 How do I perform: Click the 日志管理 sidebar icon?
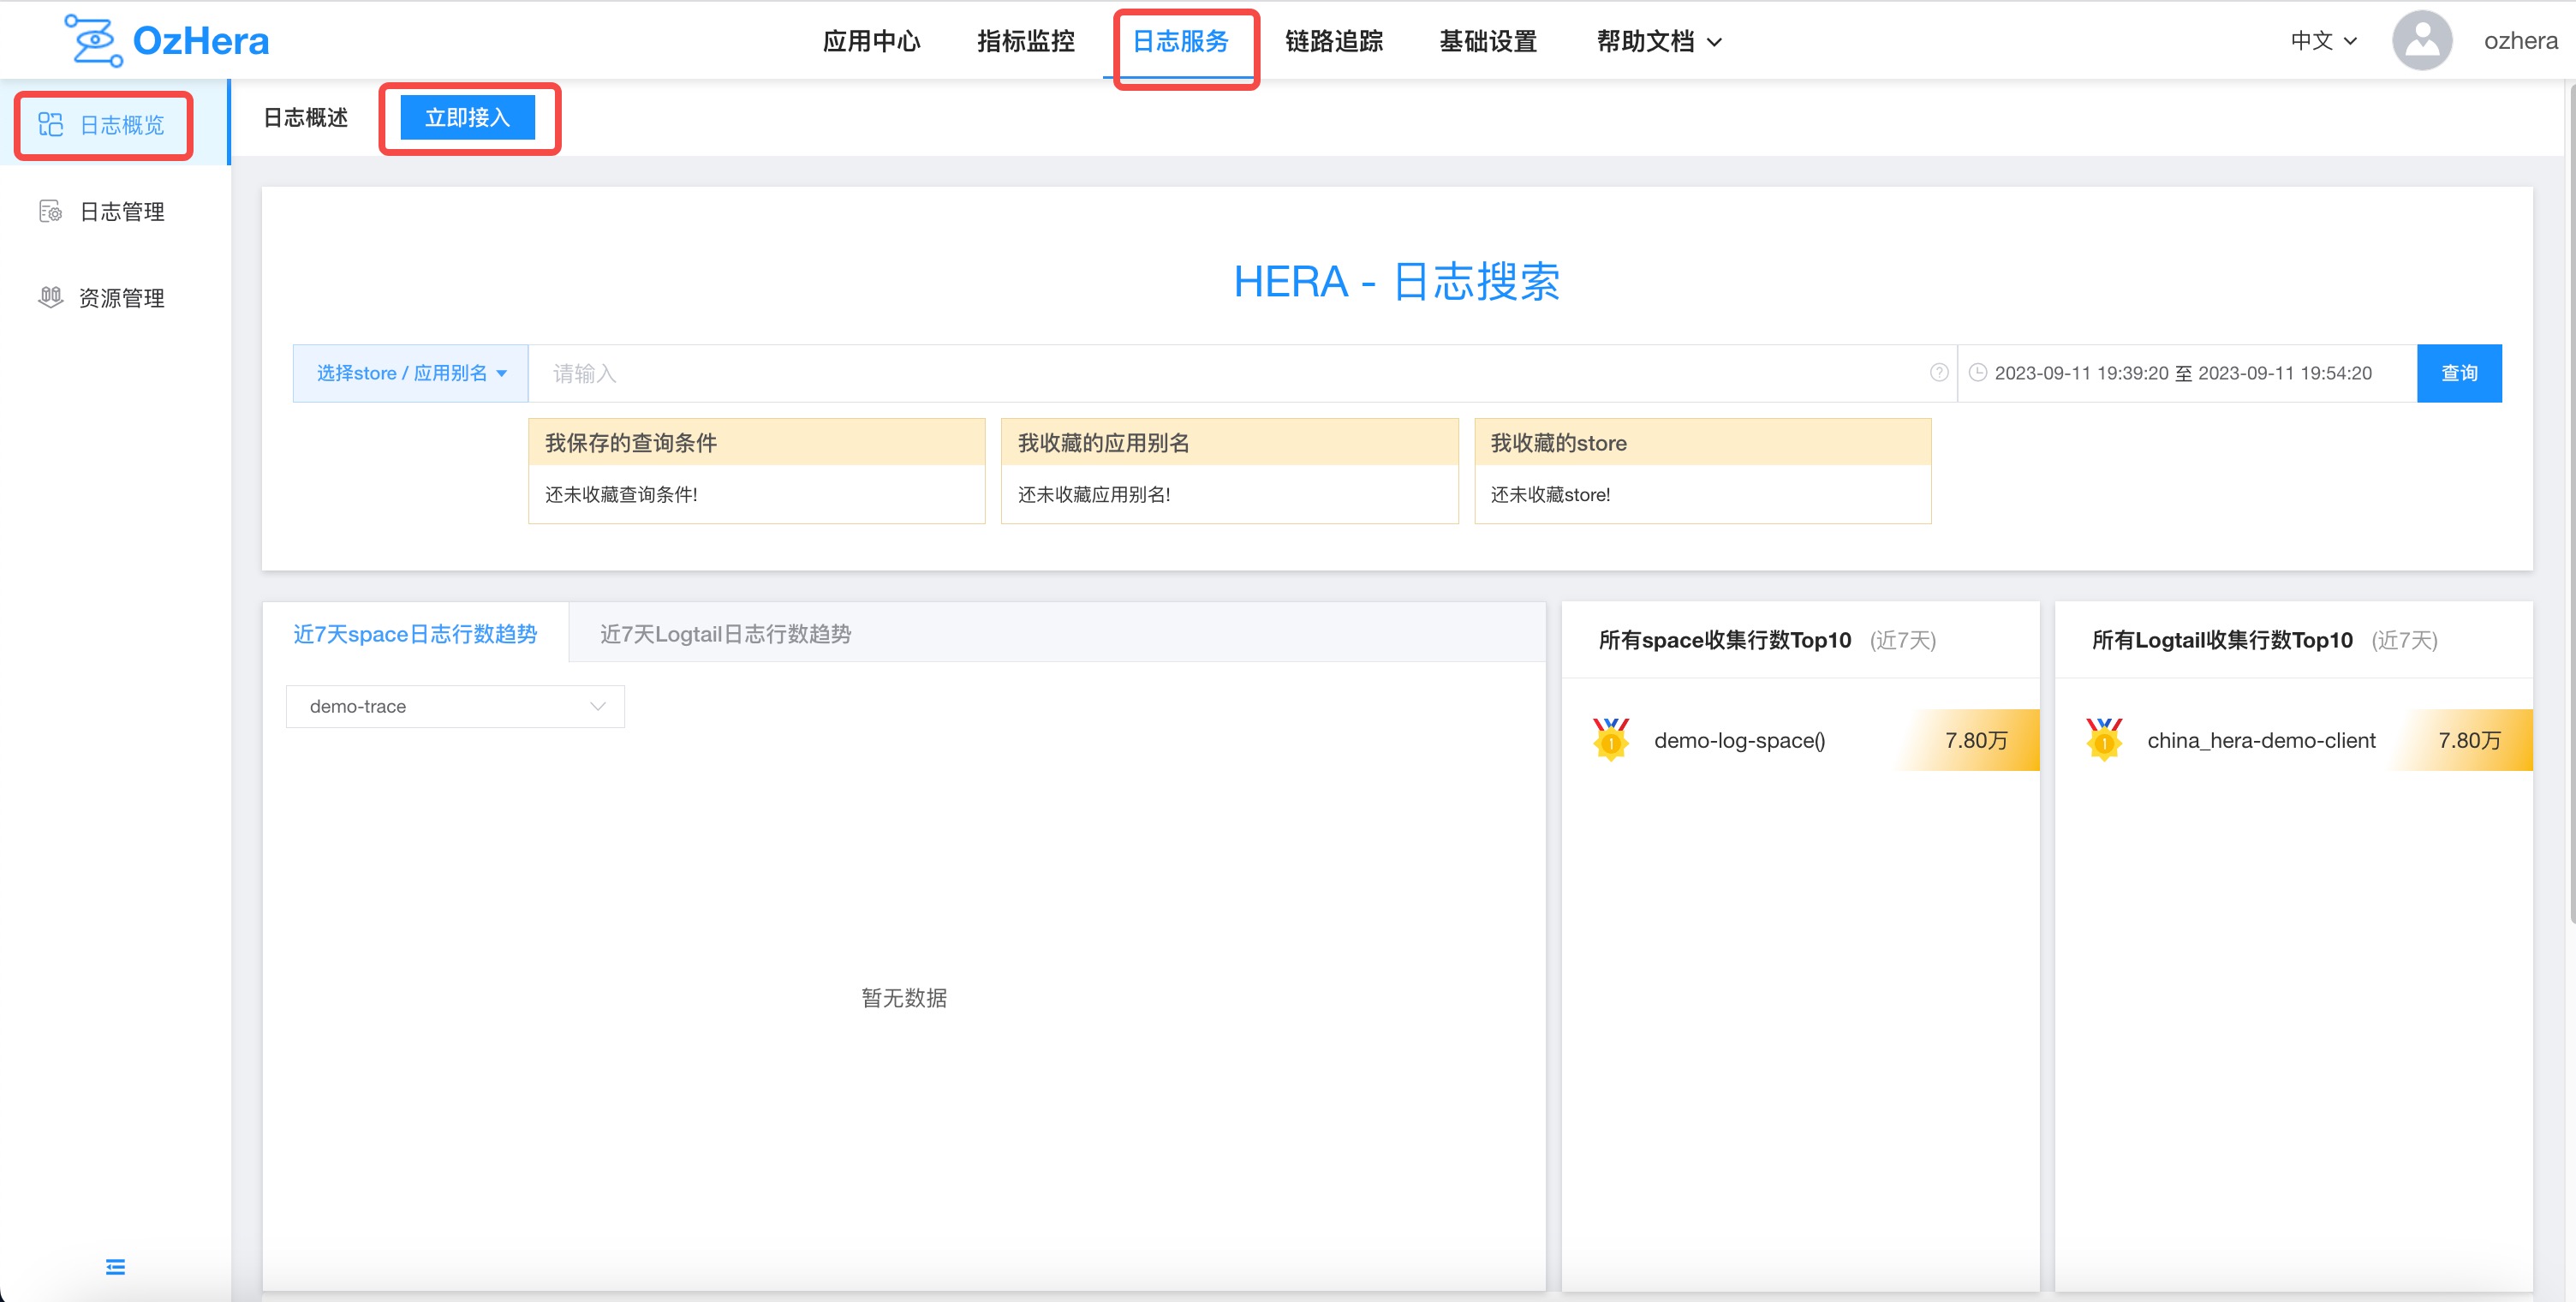point(51,211)
